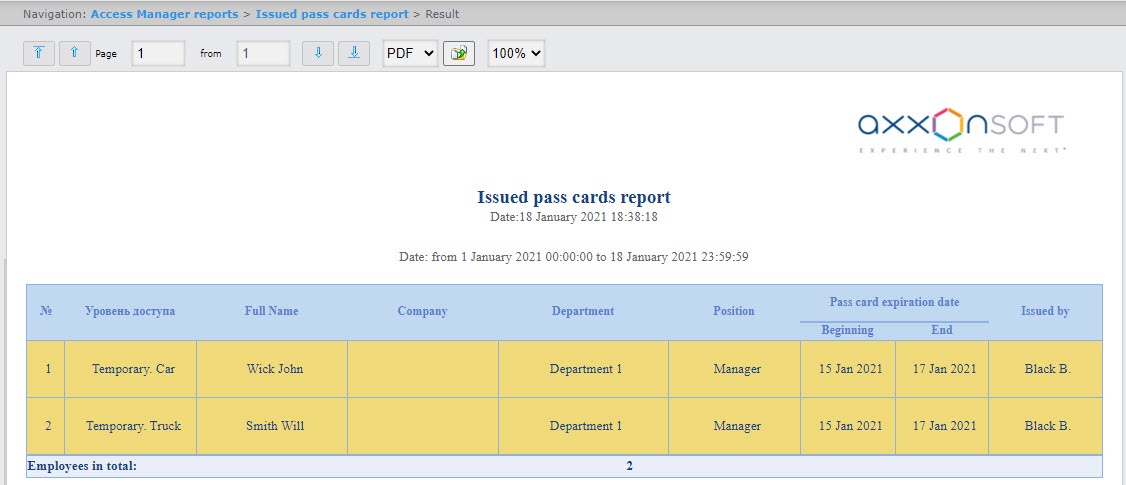Click the Company column header
Screen dimensions: 1126x485
[422, 311]
